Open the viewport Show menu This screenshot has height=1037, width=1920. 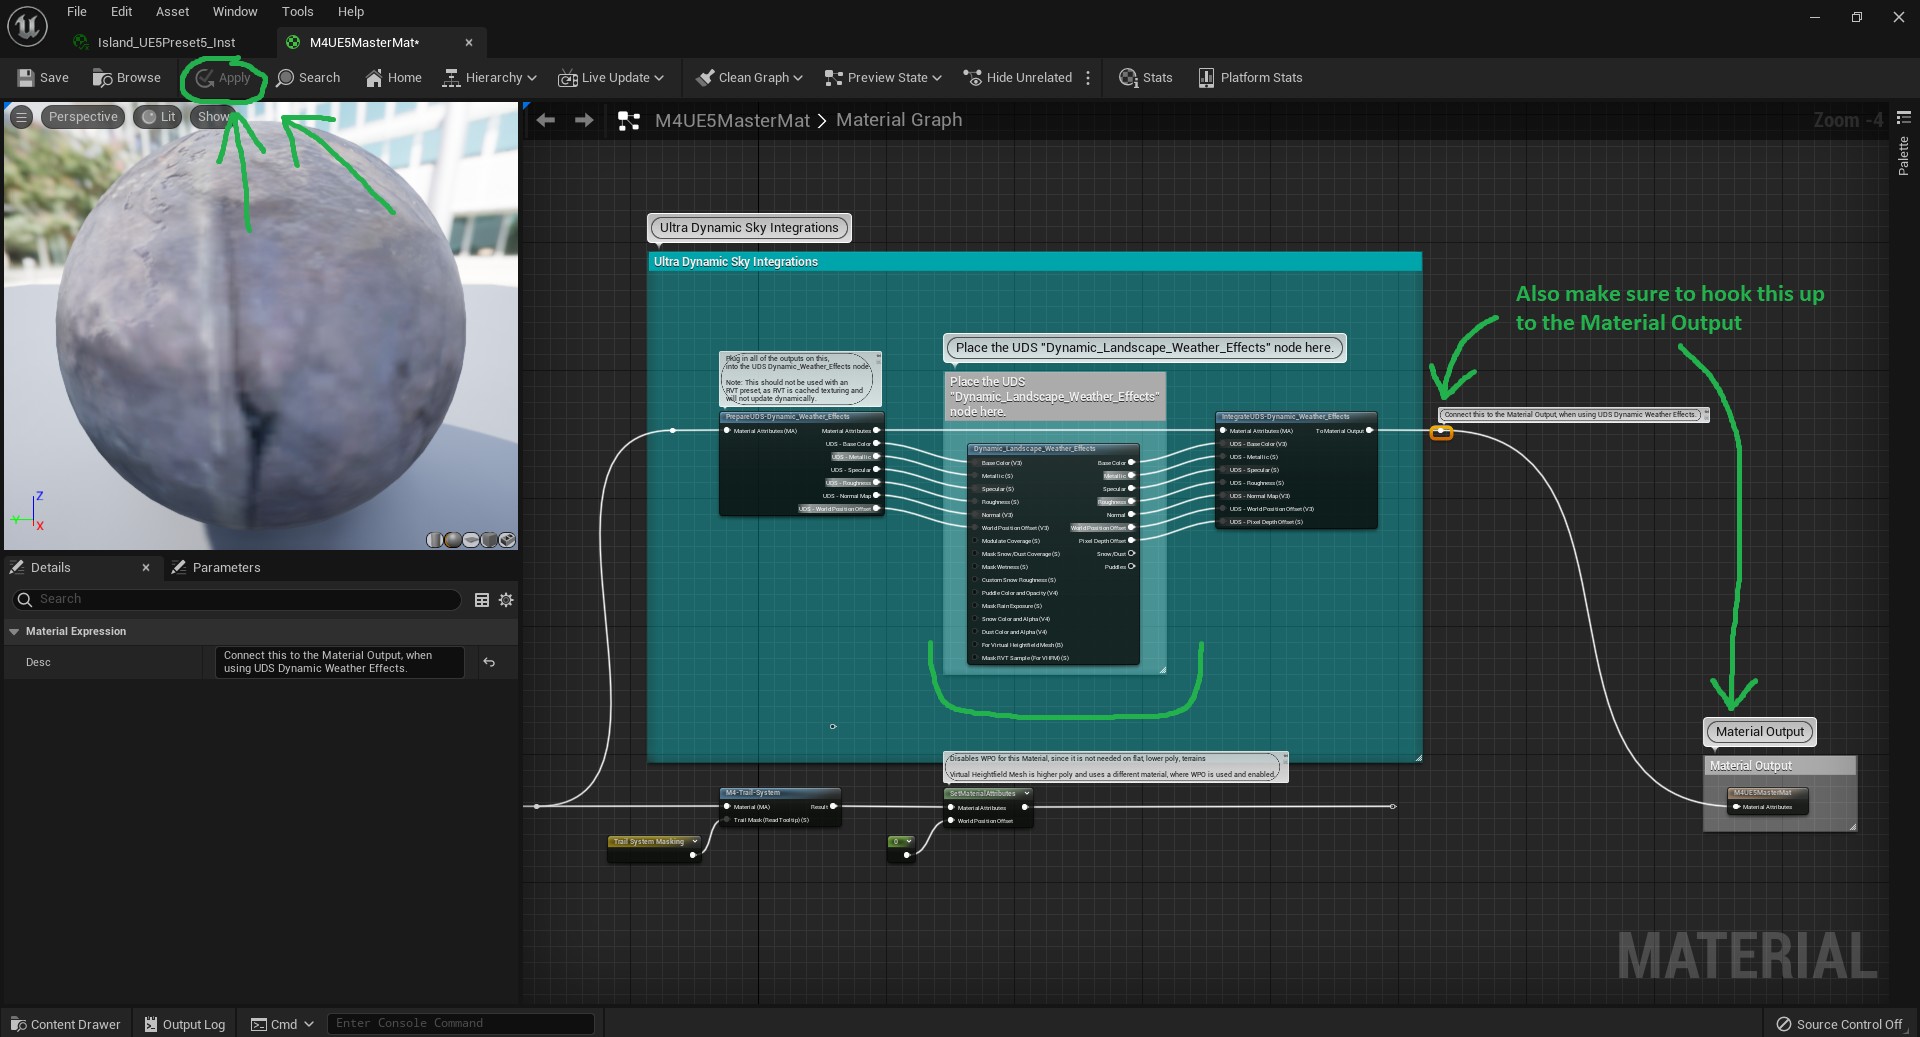[x=213, y=117]
